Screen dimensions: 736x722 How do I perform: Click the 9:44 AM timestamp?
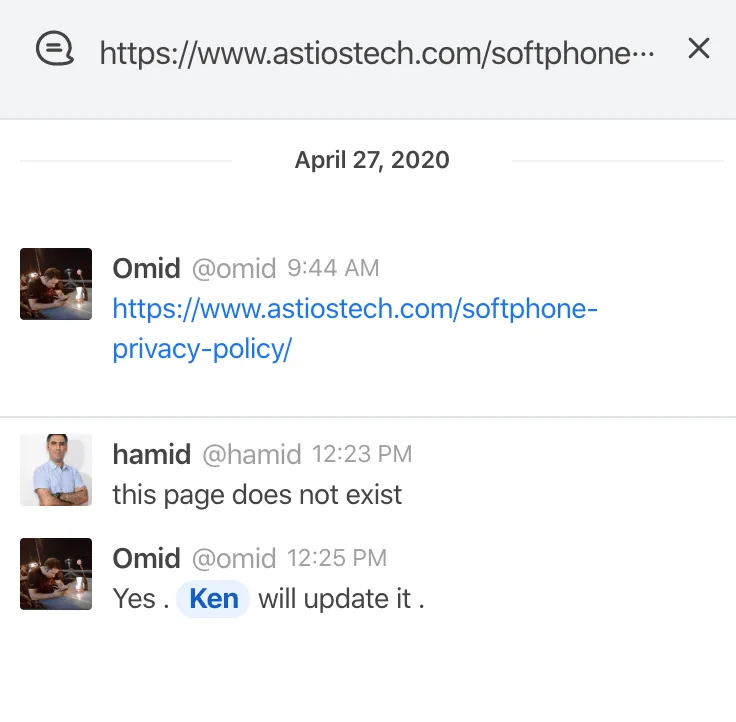pyautogui.click(x=333, y=268)
